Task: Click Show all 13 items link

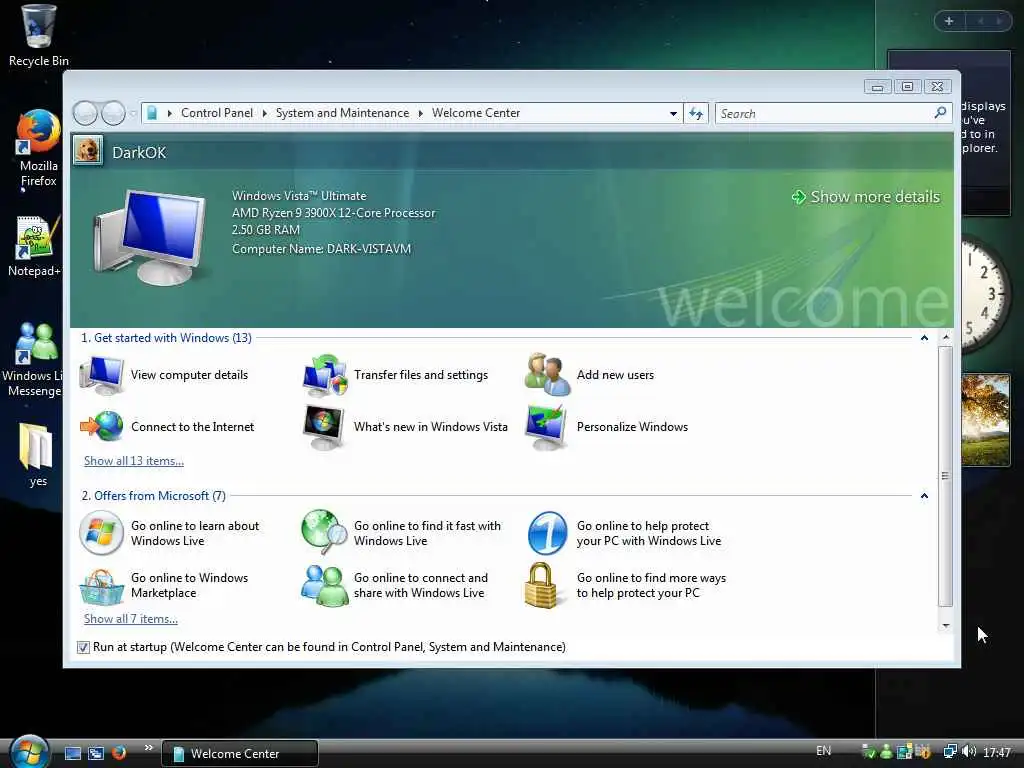Action: 134,461
